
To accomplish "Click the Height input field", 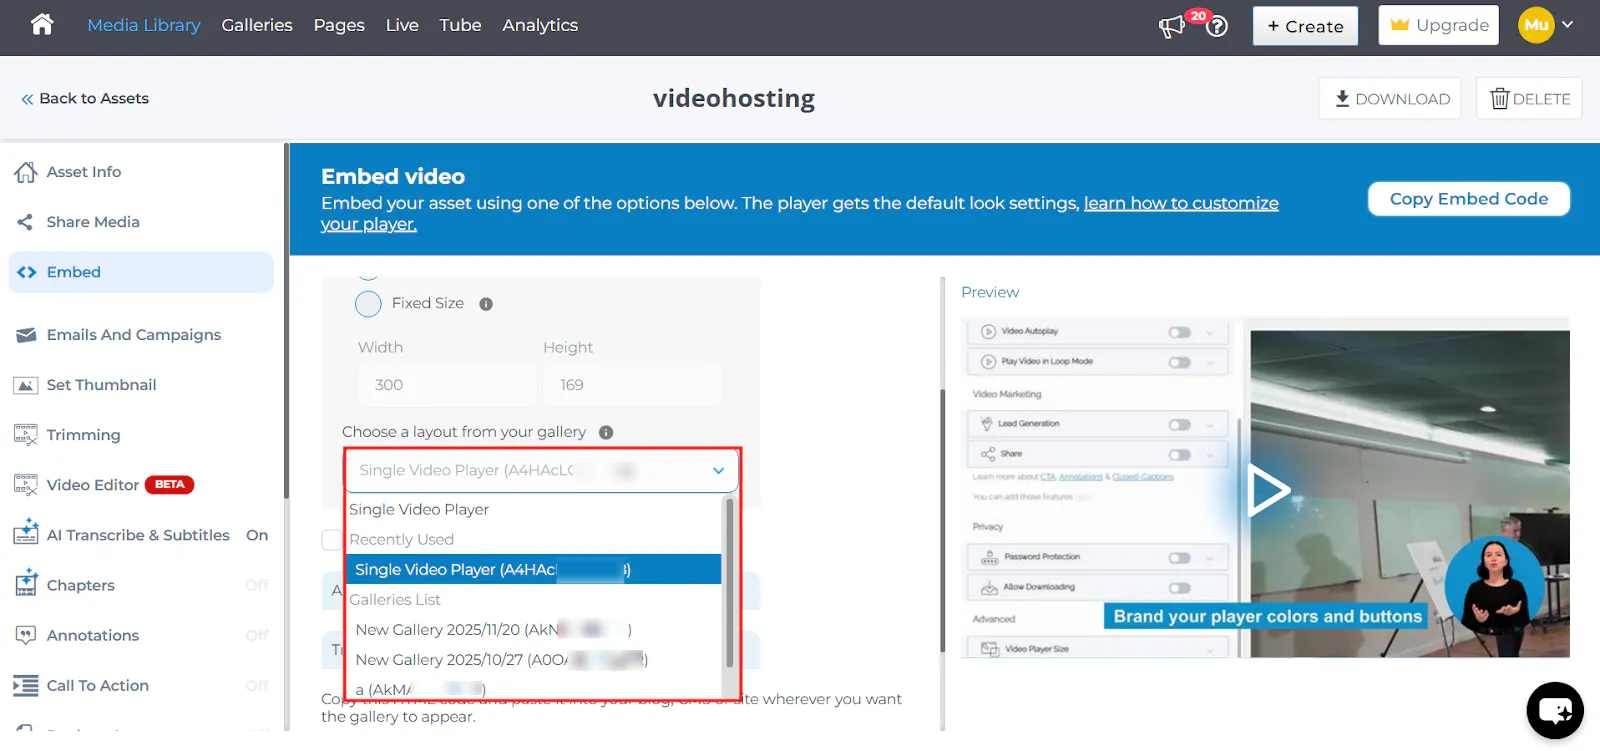I will click(632, 385).
